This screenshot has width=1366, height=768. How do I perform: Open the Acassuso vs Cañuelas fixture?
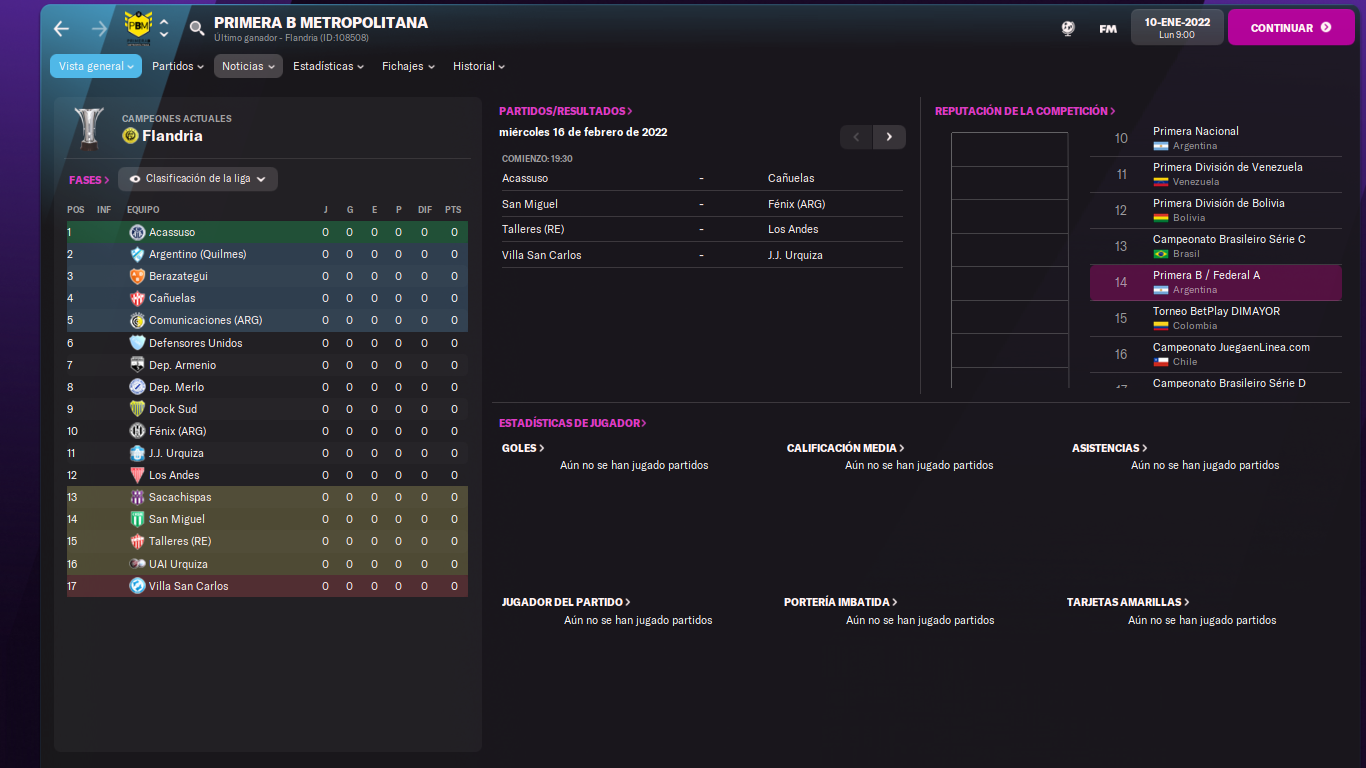click(702, 178)
